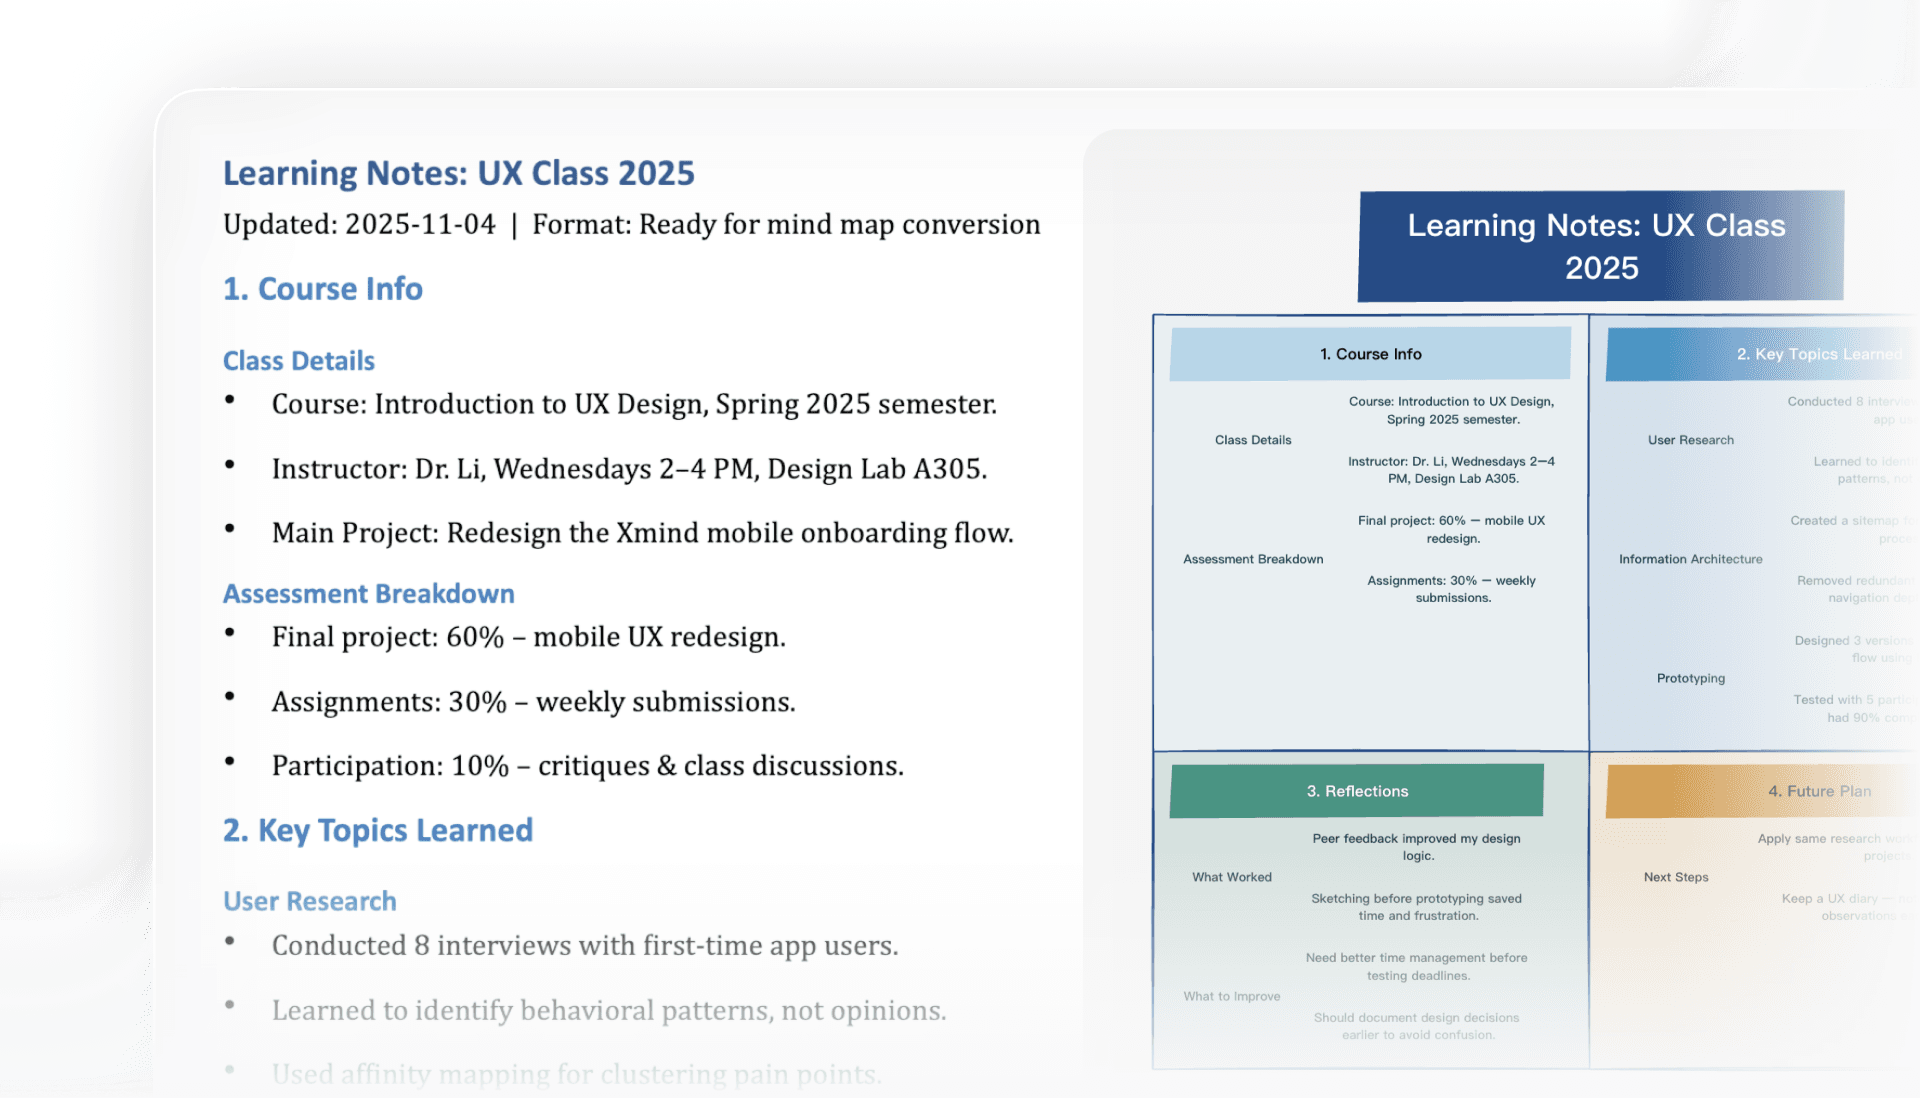1920x1098 pixels.
Task: Click subtopic "Peer feedback improved my design logic."
Action: pyautogui.click(x=1417, y=847)
